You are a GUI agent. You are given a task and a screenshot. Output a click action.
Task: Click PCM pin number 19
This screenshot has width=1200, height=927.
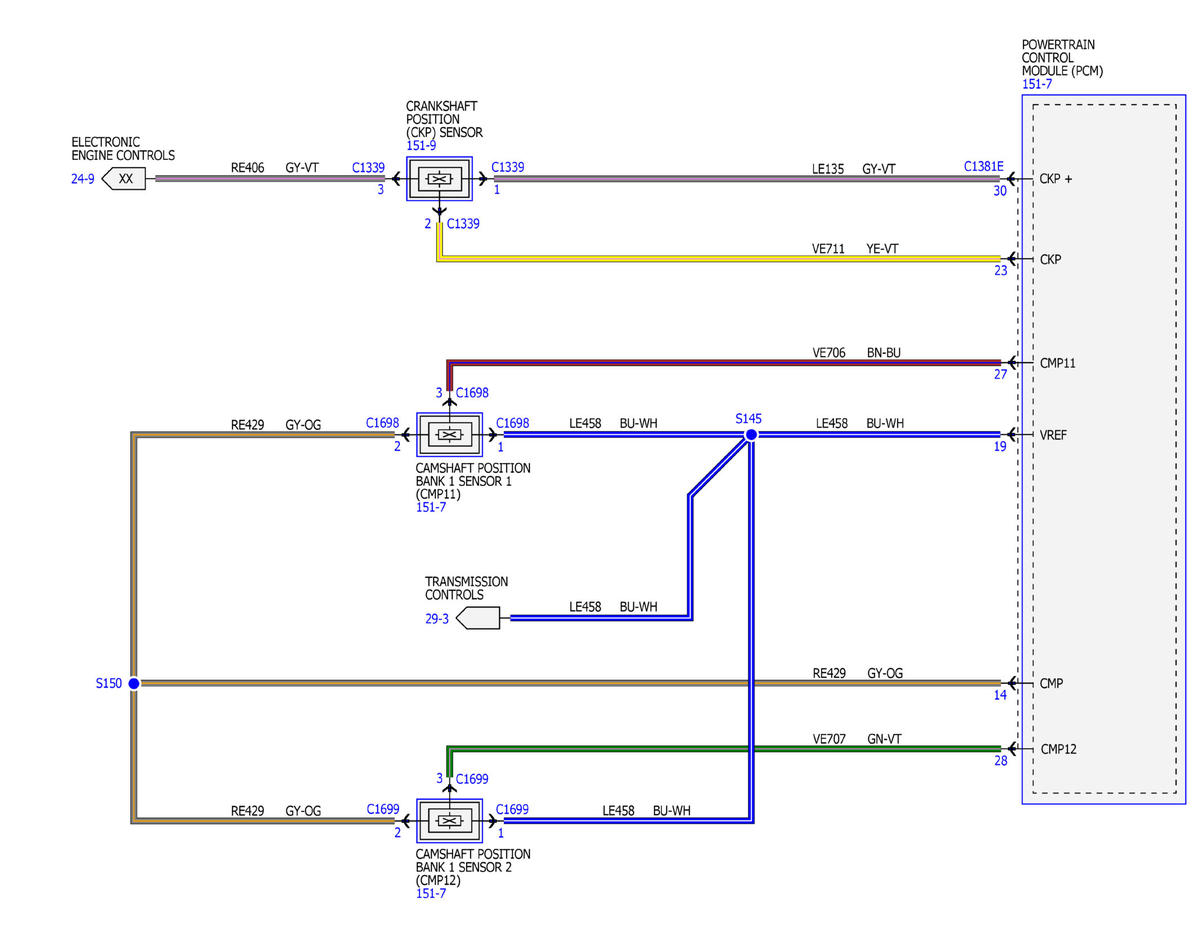pyautogui.click(x=1000, y=447)
